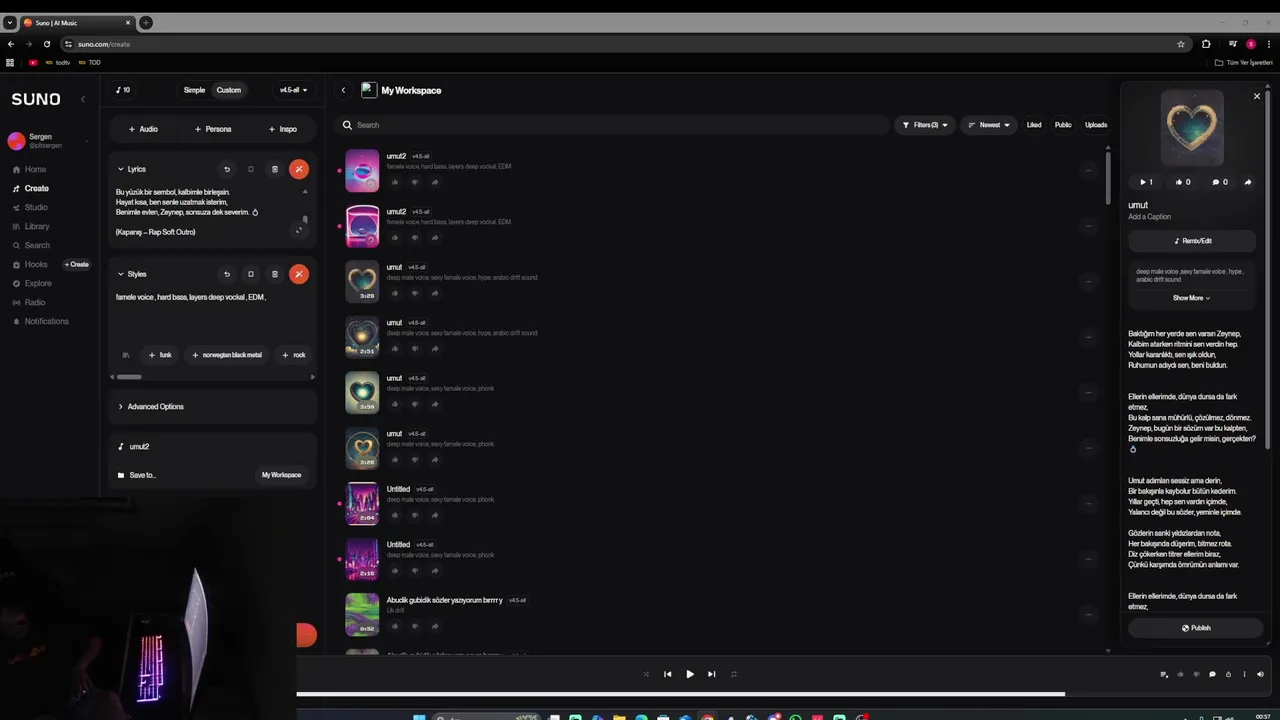Collapse the SUNO sidebar arrow
This screenshot has height=720, width=1280.
click(x=83, y=99)
